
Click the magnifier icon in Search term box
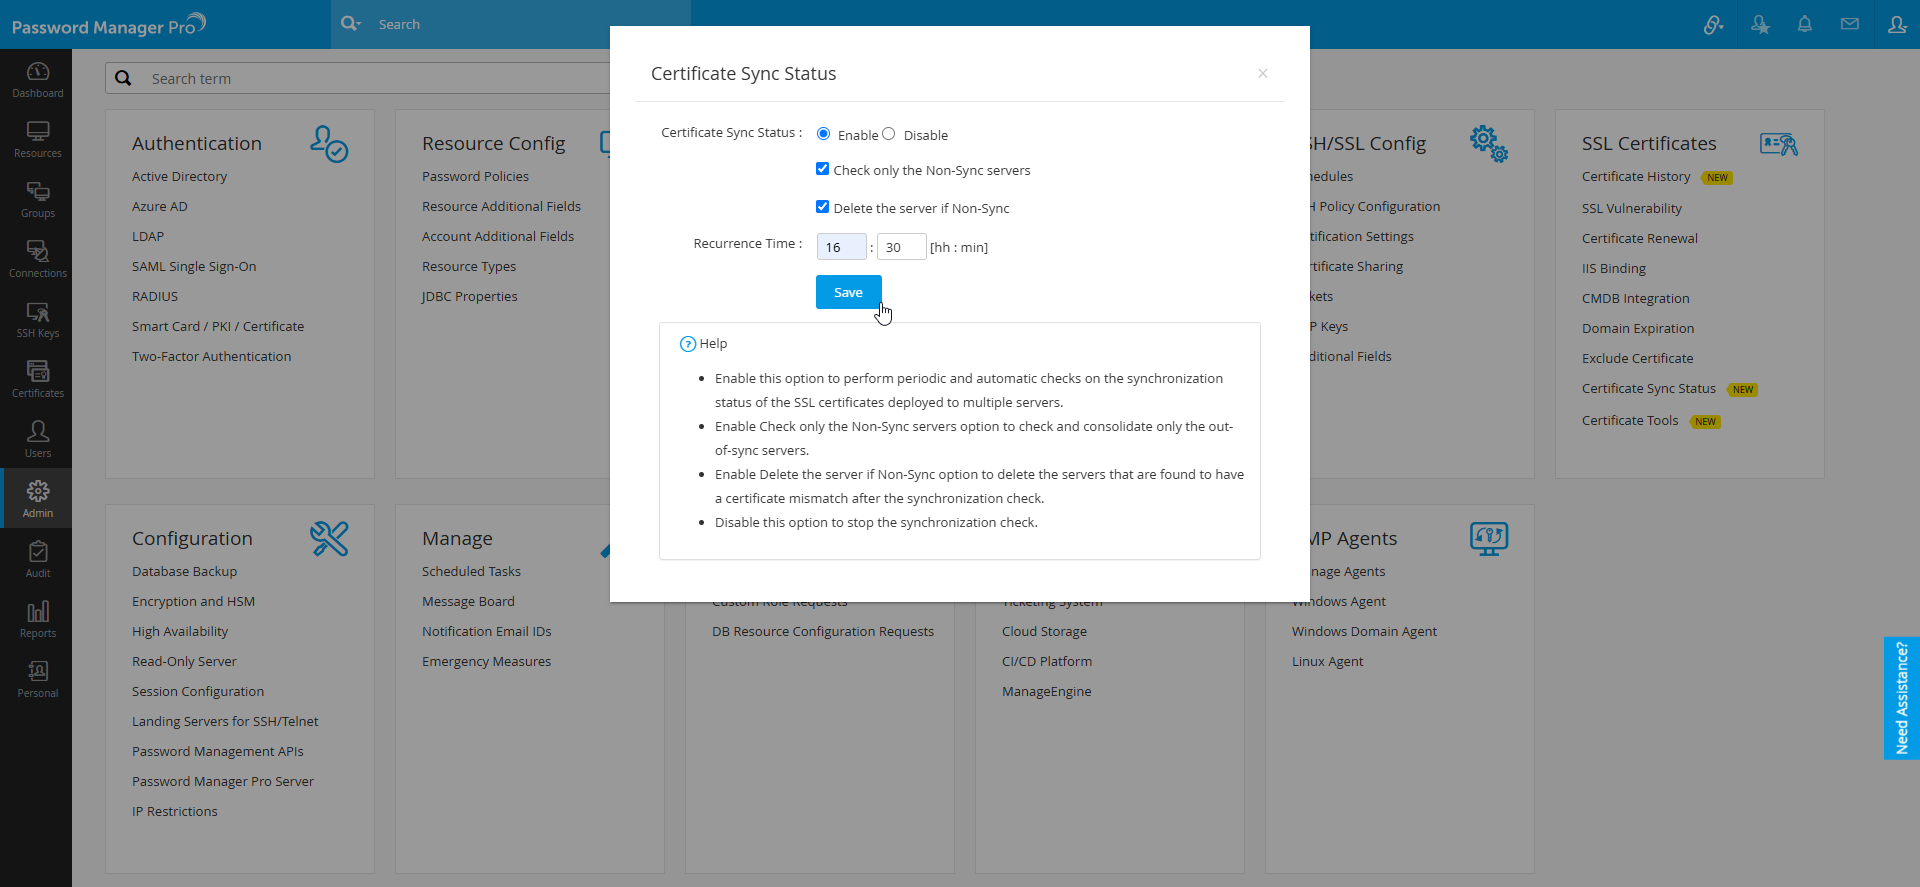(123, 78)
